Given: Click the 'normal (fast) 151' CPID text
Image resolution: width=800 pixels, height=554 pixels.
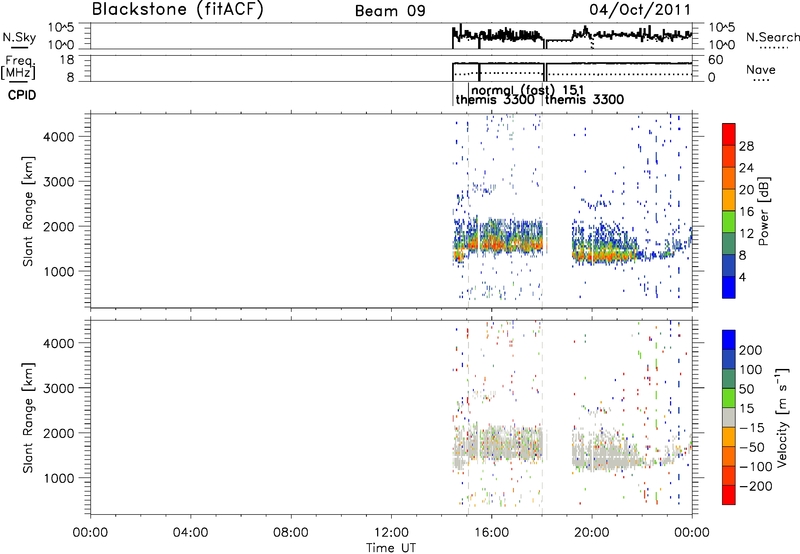Looking at the screenshot, I should (528, 90).
